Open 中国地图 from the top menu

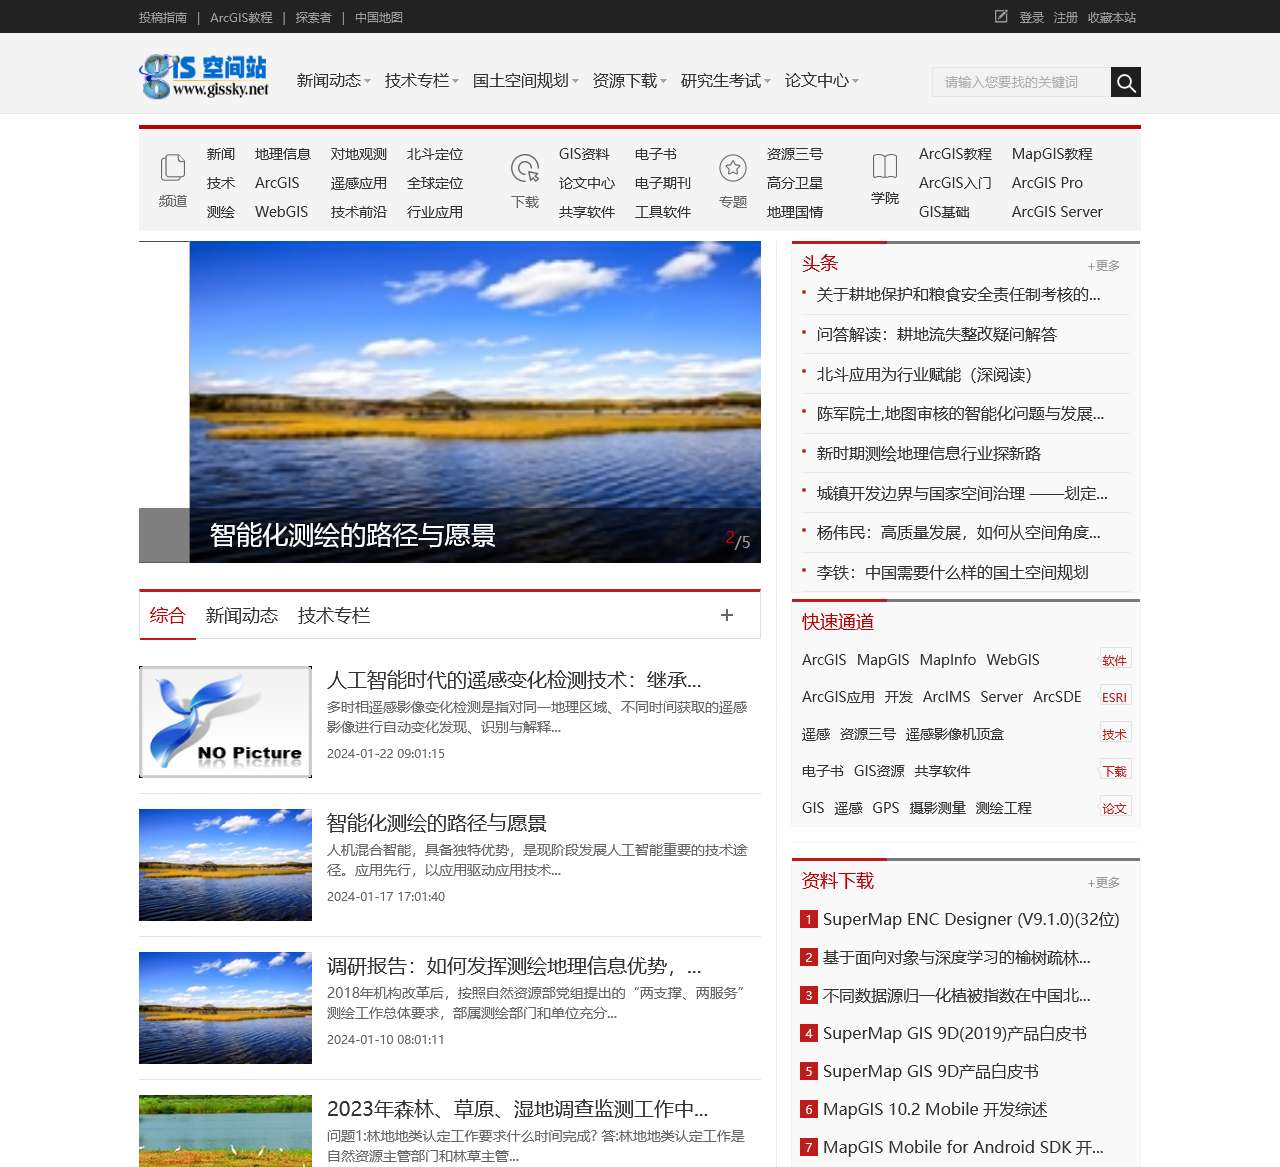[x=379, y=17]
